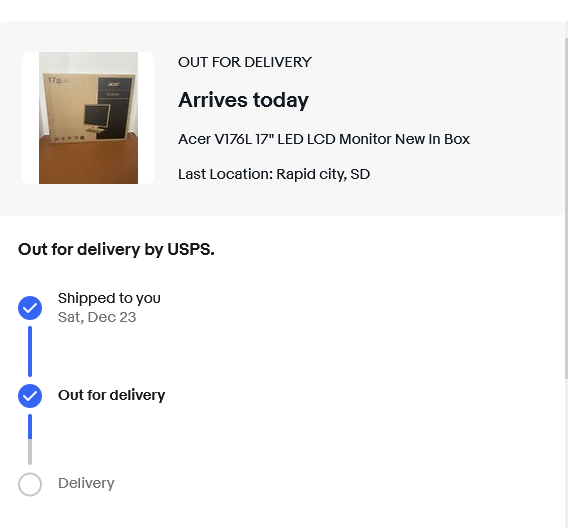
Task: Click the Shipped to you checkmark icon
Action: [30, 308]
